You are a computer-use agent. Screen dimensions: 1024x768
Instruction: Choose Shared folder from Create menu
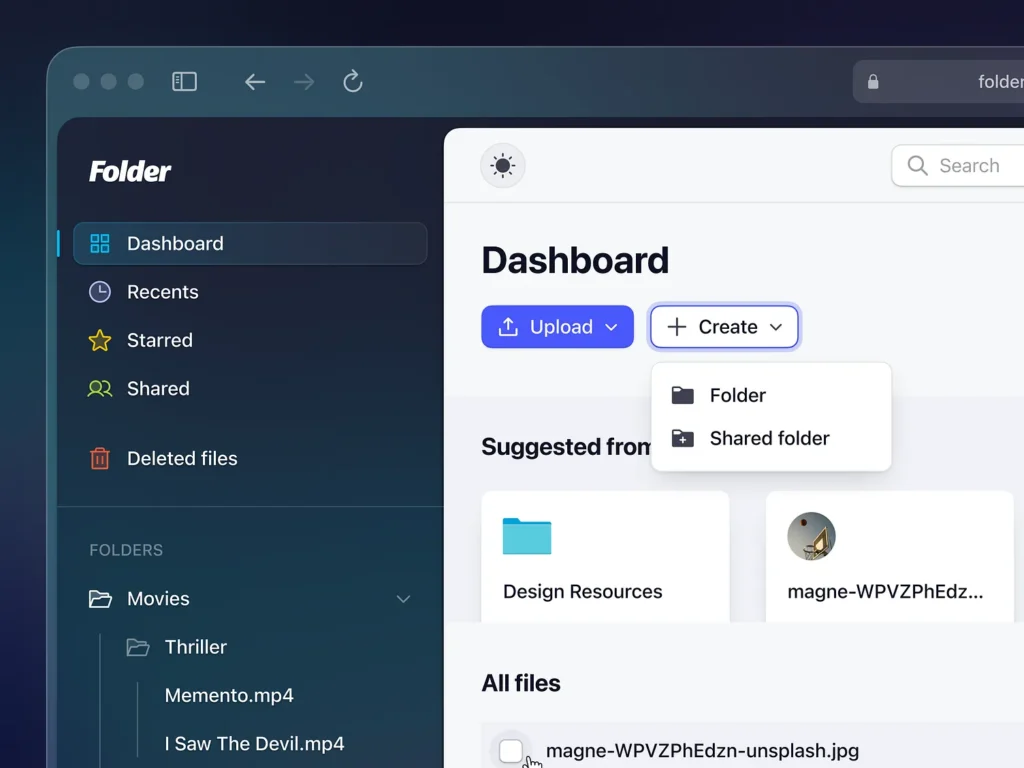pos(771,438)
